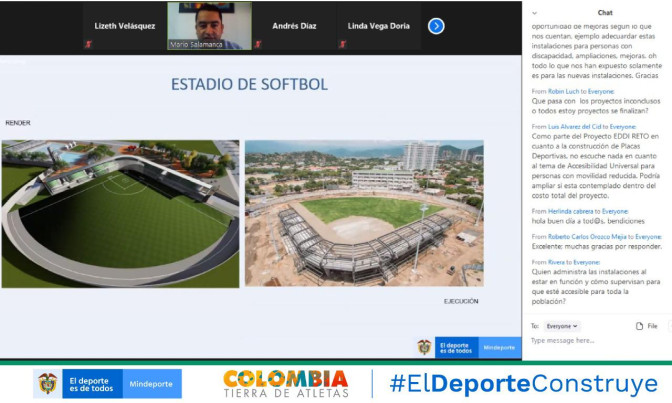Viewport: 672px width, 403px height.
Task: Click the stadium construction aerial photo
Action: 364,213
